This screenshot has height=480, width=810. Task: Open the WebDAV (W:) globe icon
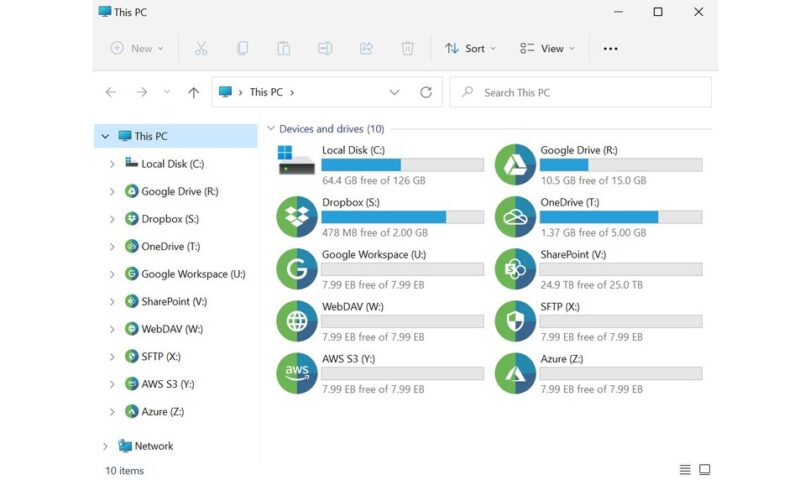[x=296, y=321]
